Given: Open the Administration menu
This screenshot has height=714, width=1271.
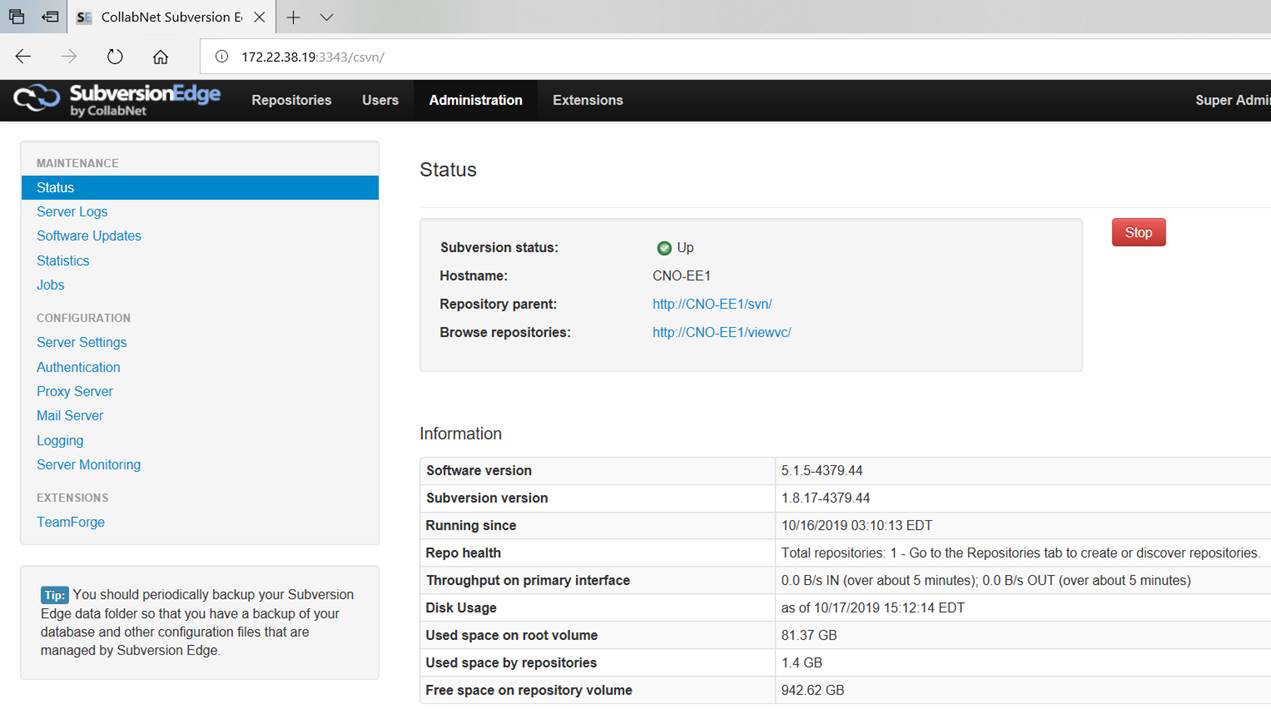Looking at the screenshot, I should [476, 100].
